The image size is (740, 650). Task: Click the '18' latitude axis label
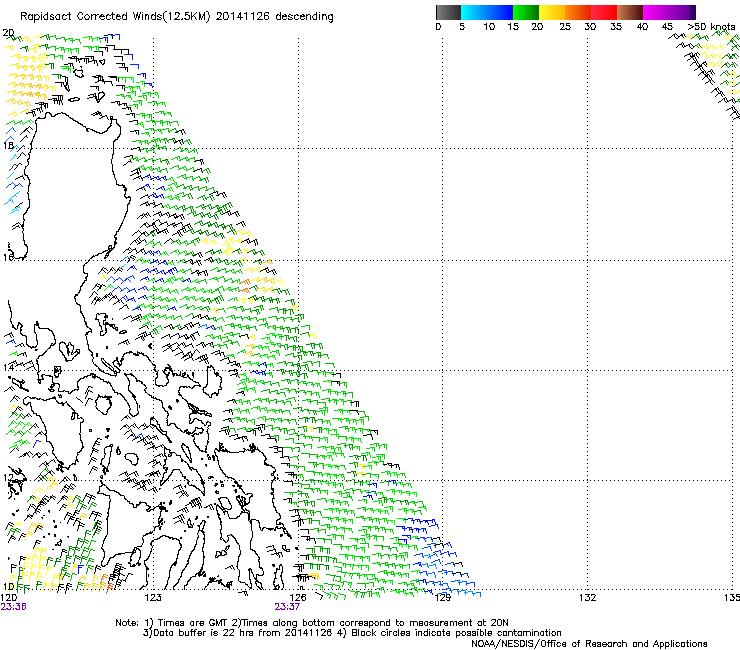click(x=8, y=145)
